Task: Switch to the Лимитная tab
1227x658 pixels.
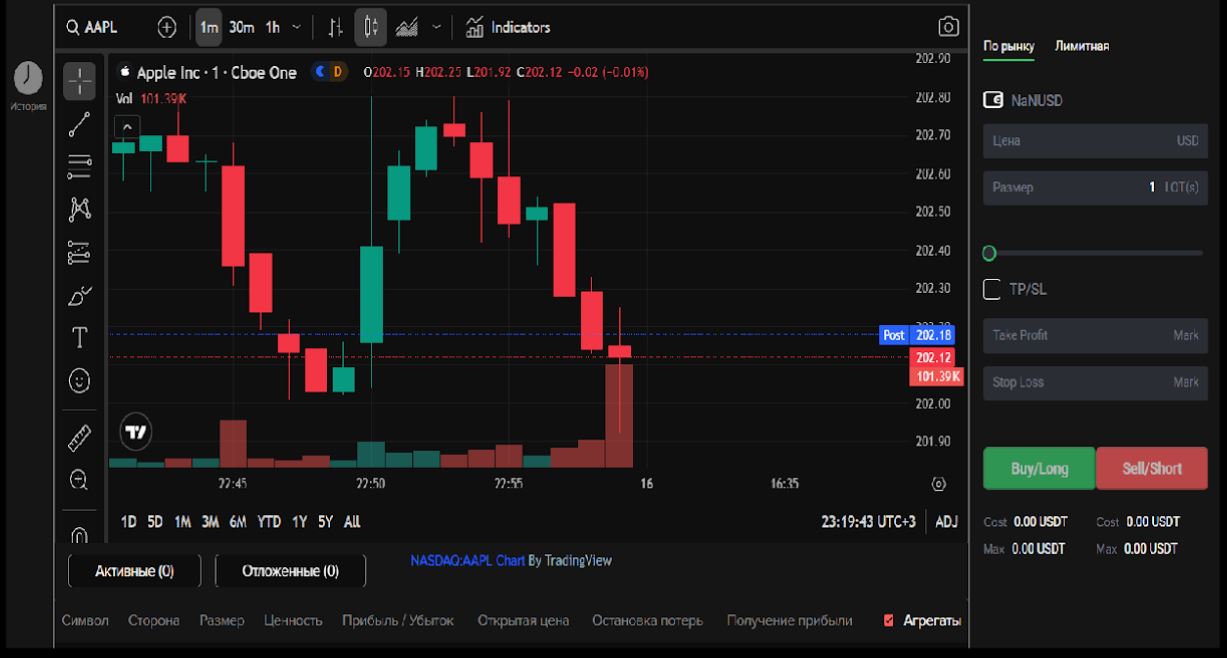Action: point(1081,46)
